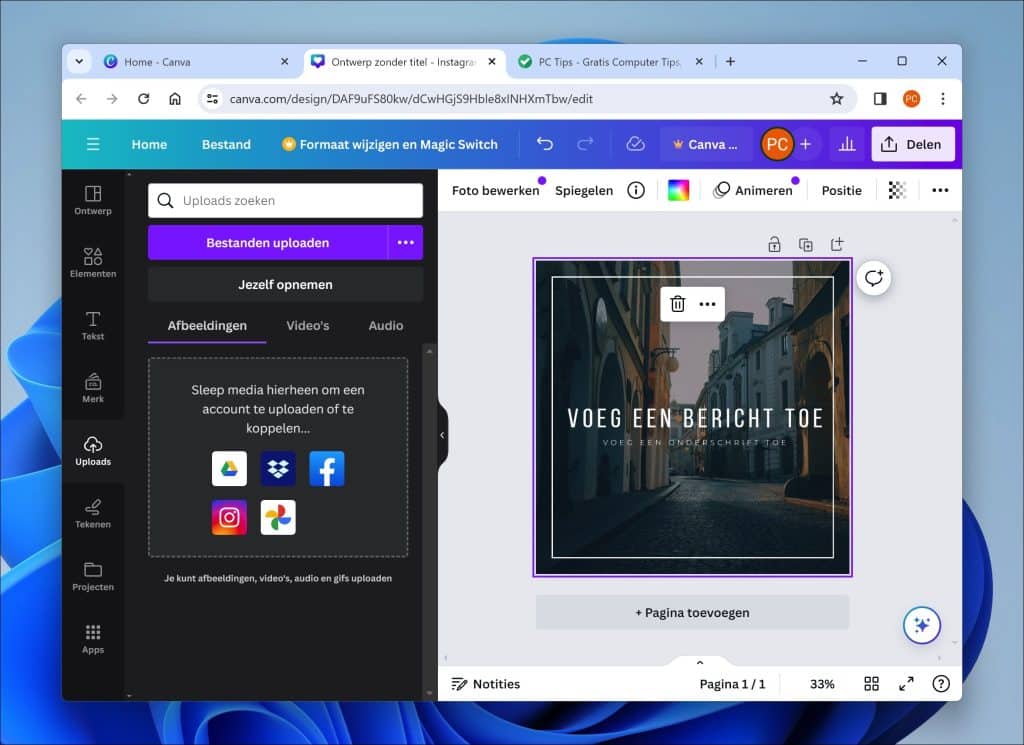Open the selected element's more options menu
Image resolution: width=1024 pixels, height=745 pixels.
click(707, 304)
